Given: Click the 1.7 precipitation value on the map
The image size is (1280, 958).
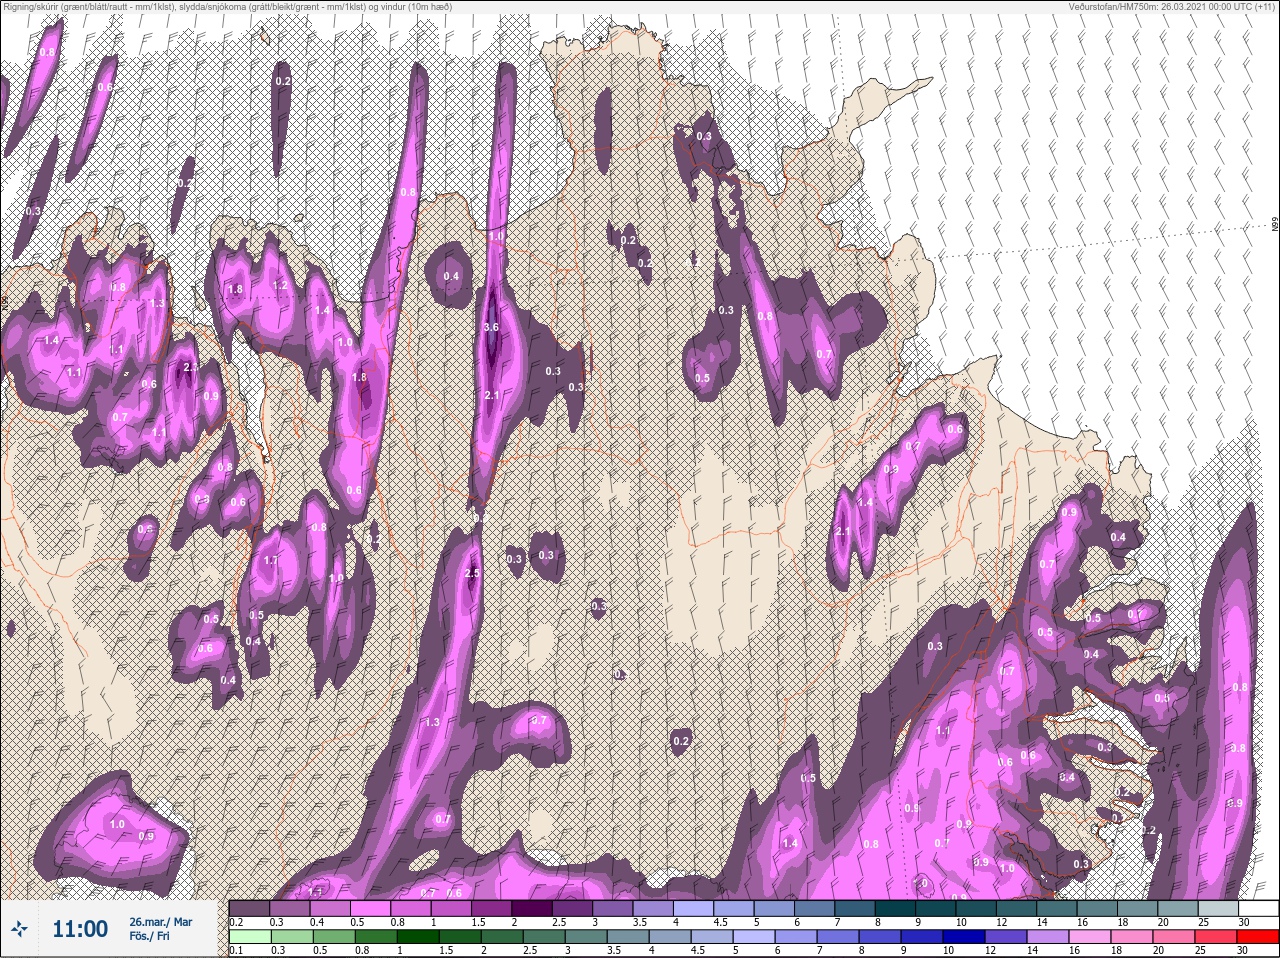Looking at the screenshot, I should [270, 560].
